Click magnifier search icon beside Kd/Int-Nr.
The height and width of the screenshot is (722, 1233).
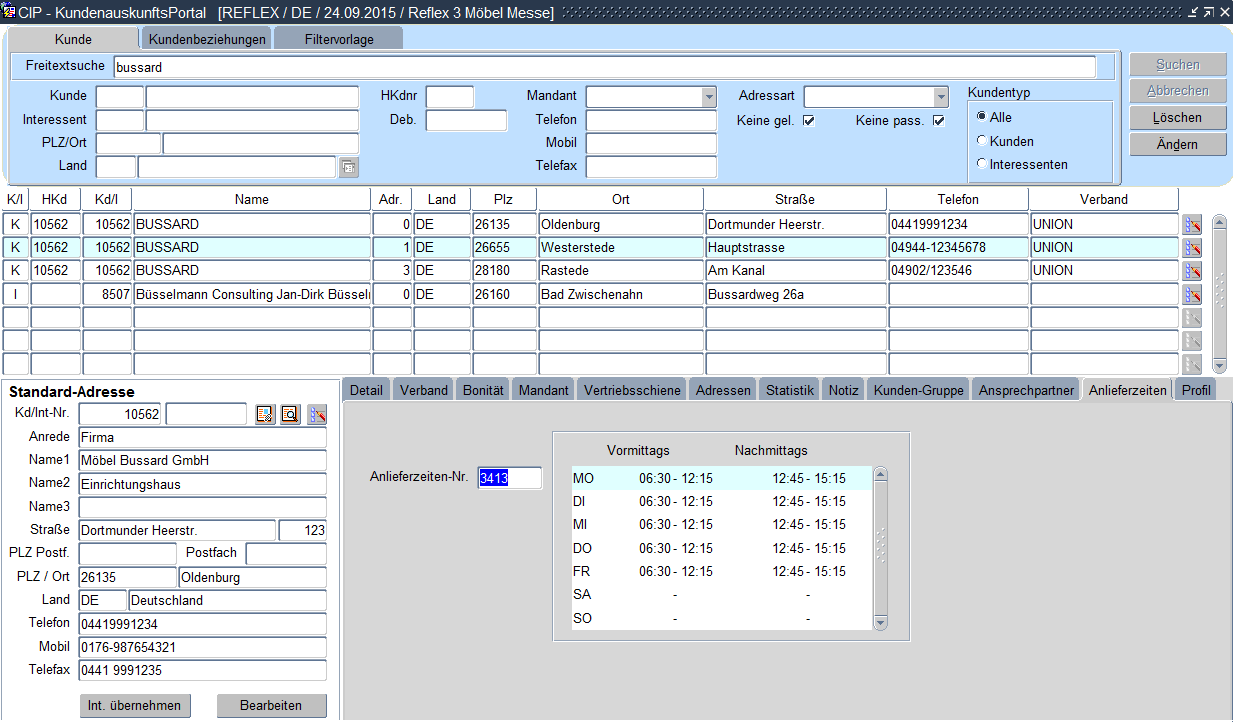point(290,414)
